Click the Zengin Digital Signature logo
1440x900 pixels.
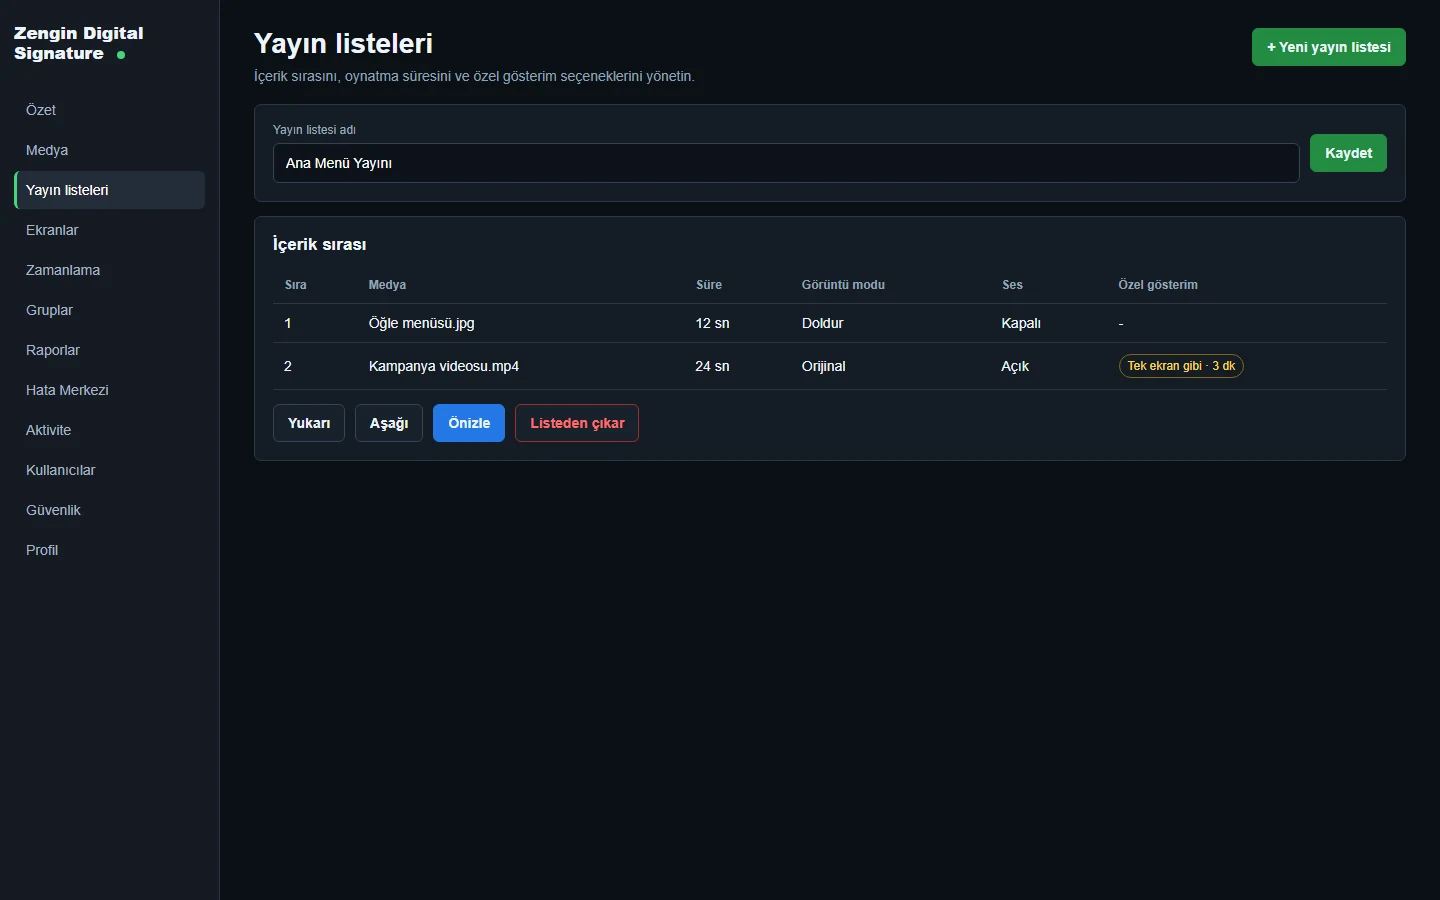coord(78,43)
